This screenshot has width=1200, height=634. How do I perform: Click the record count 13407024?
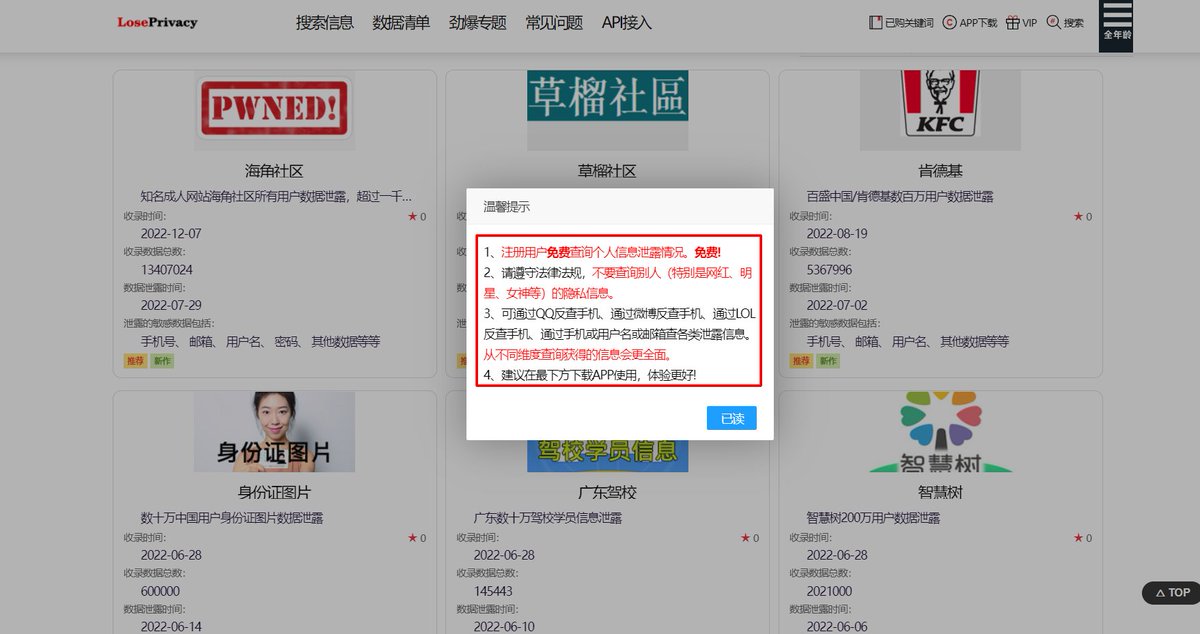[167, 270]
